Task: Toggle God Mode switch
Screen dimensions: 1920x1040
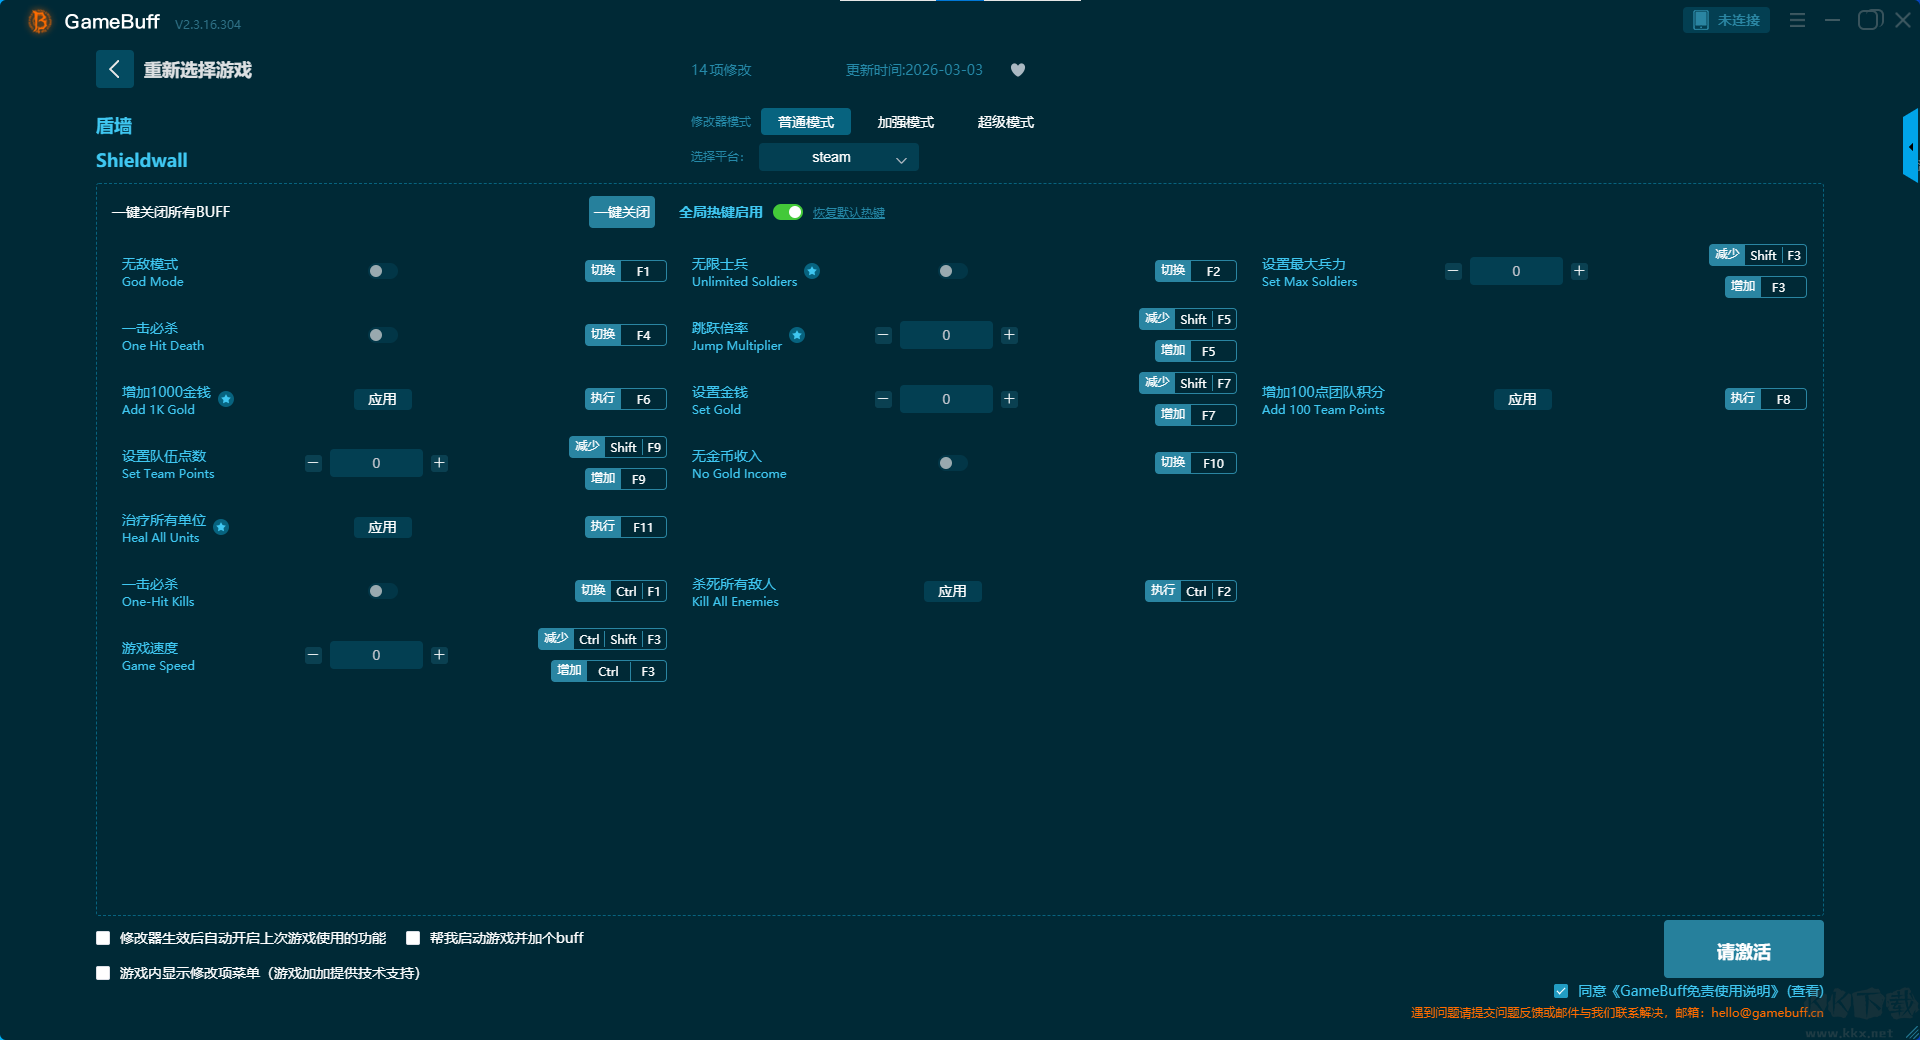Action: tap(381, 271)
